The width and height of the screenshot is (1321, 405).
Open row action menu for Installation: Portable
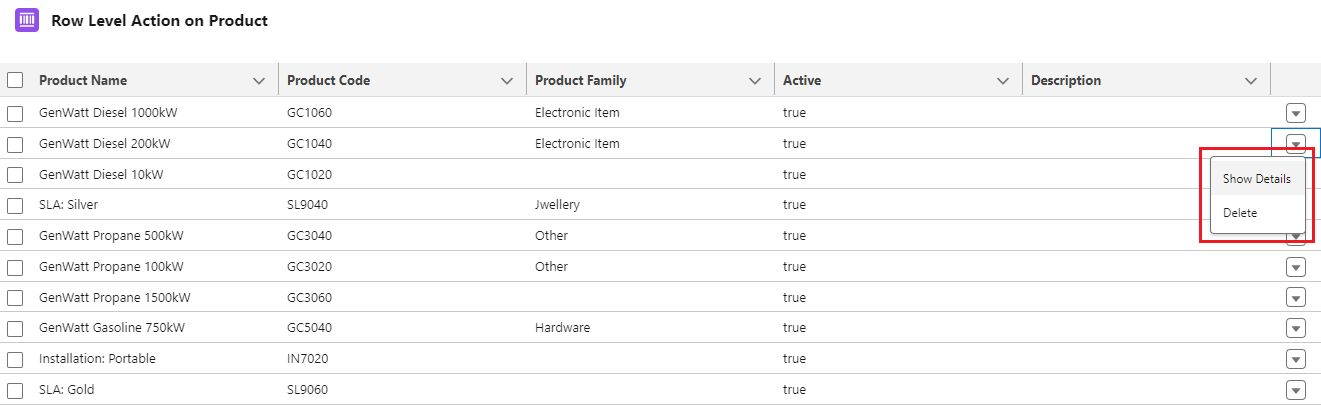coord(1296,359)
